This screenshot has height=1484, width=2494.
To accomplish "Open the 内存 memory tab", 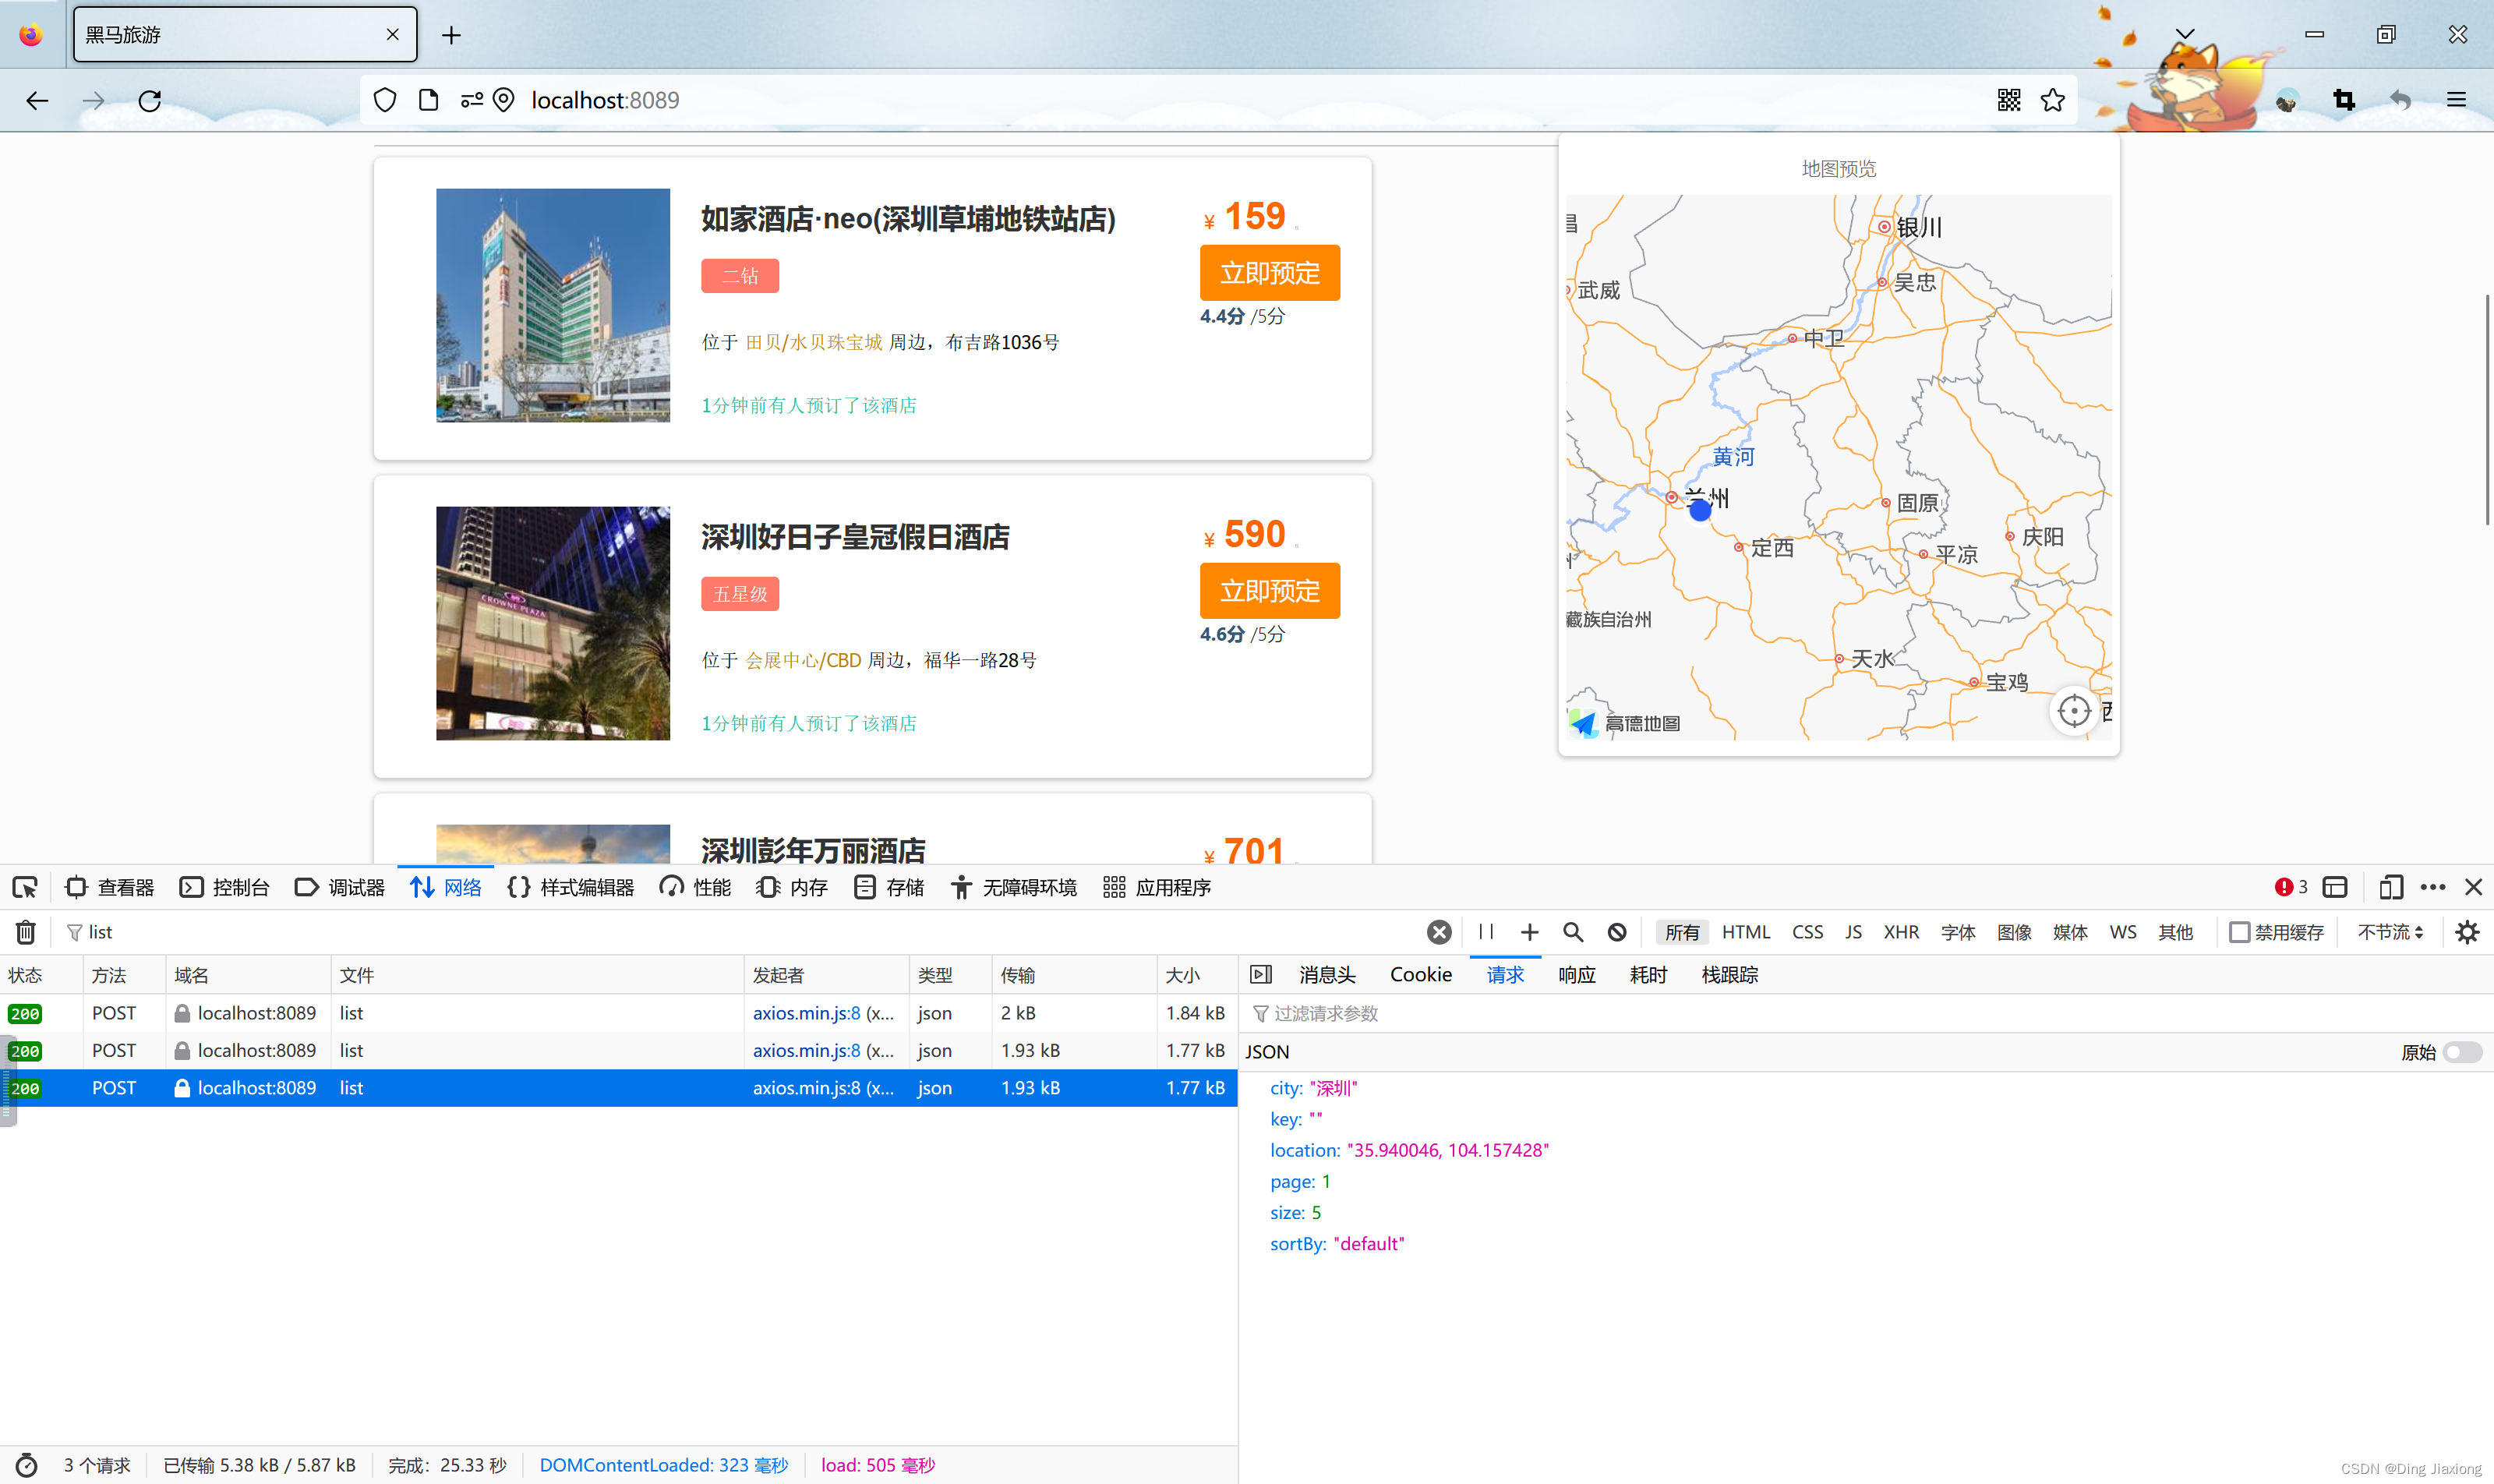I will (x=793, y=887).
